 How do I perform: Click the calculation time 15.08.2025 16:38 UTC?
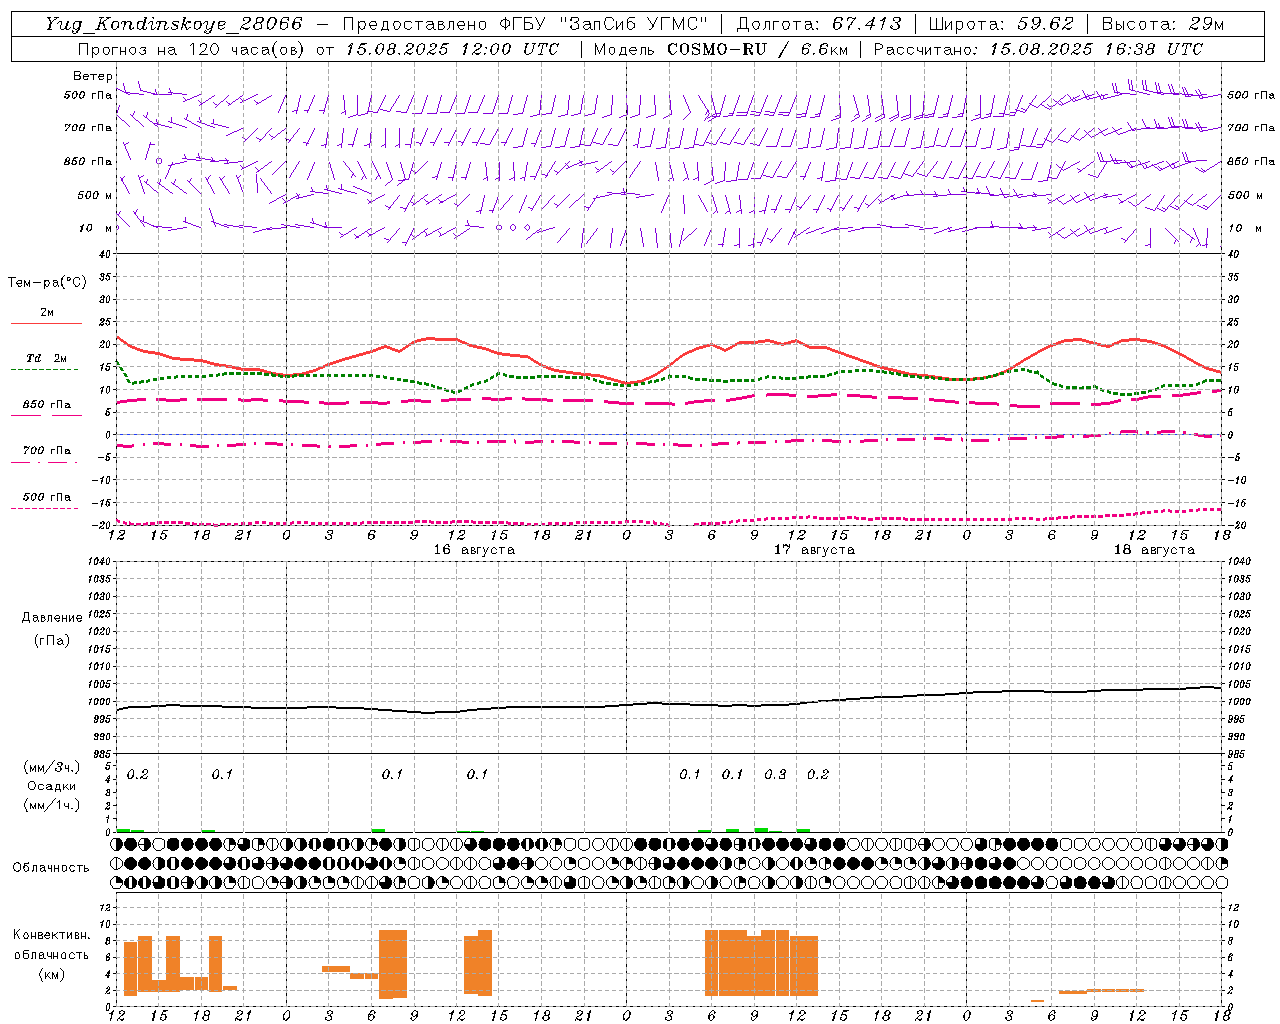pos(1096,49)
